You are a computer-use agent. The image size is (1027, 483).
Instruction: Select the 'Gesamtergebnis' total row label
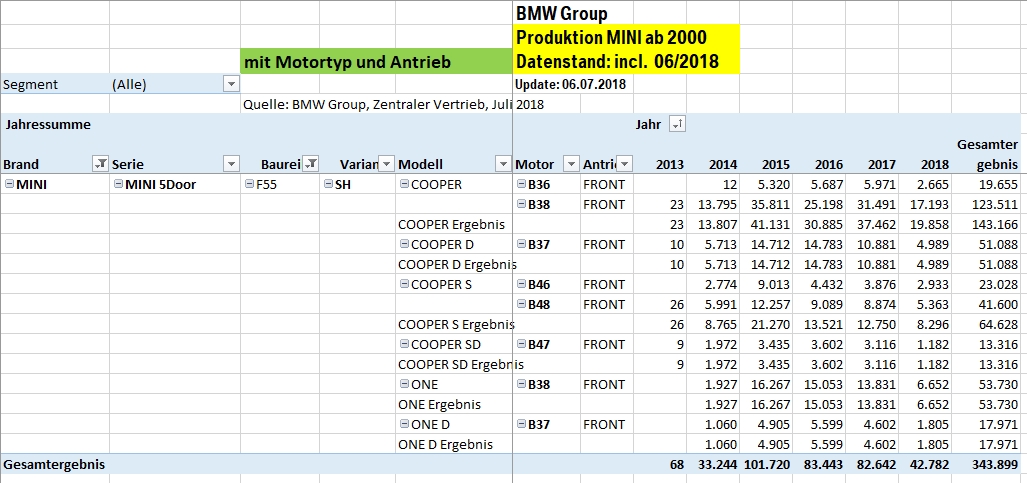click(x=54, y=465)
